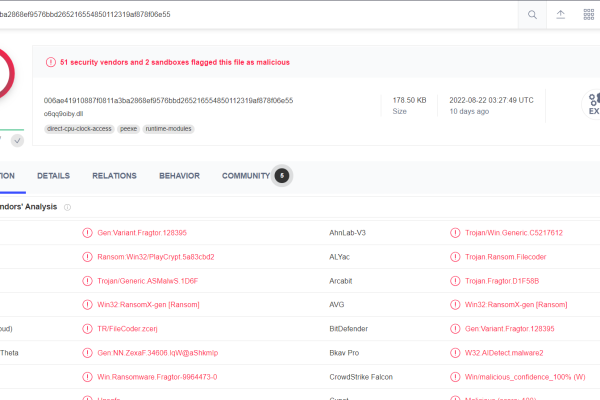Click the AVG vendor name
Viewport: 600px width, 400px height.
(x=337, y=305)
